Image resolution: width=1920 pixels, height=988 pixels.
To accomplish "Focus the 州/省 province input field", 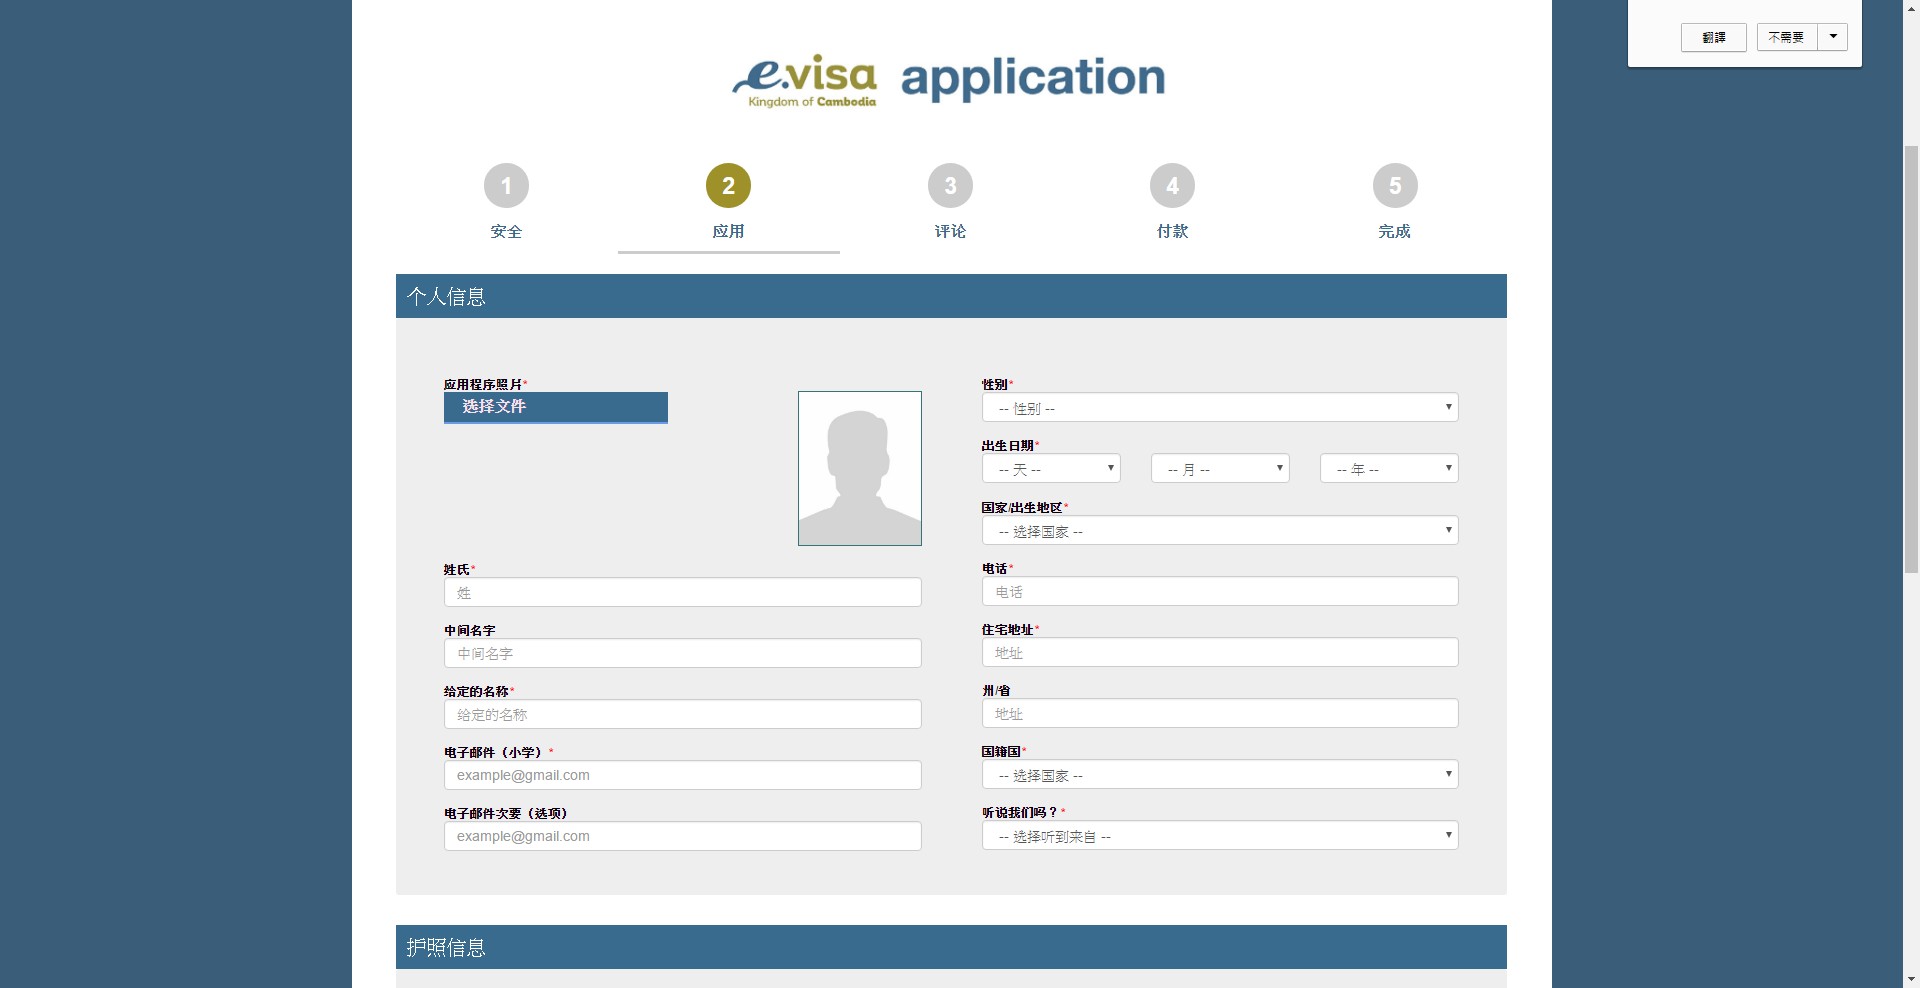I will pyautogui.click(x=1220, y=713).
